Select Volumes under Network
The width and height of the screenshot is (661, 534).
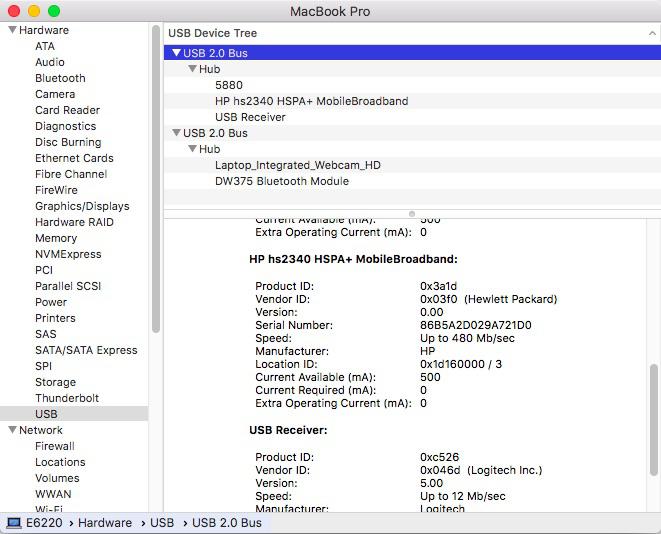(57, 478)
